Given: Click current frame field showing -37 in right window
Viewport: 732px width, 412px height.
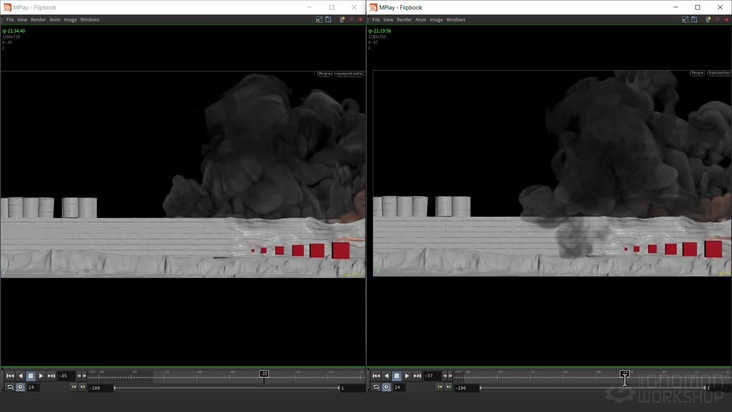Looking at the screenshot, I should (x=433, y=376).
